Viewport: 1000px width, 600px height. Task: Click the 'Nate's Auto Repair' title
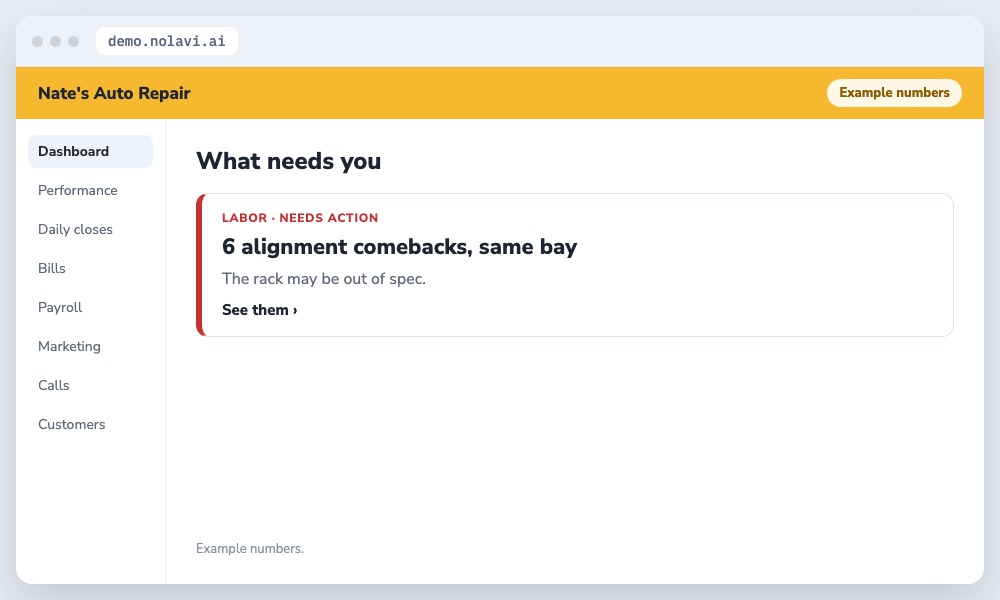coord(114,93)
